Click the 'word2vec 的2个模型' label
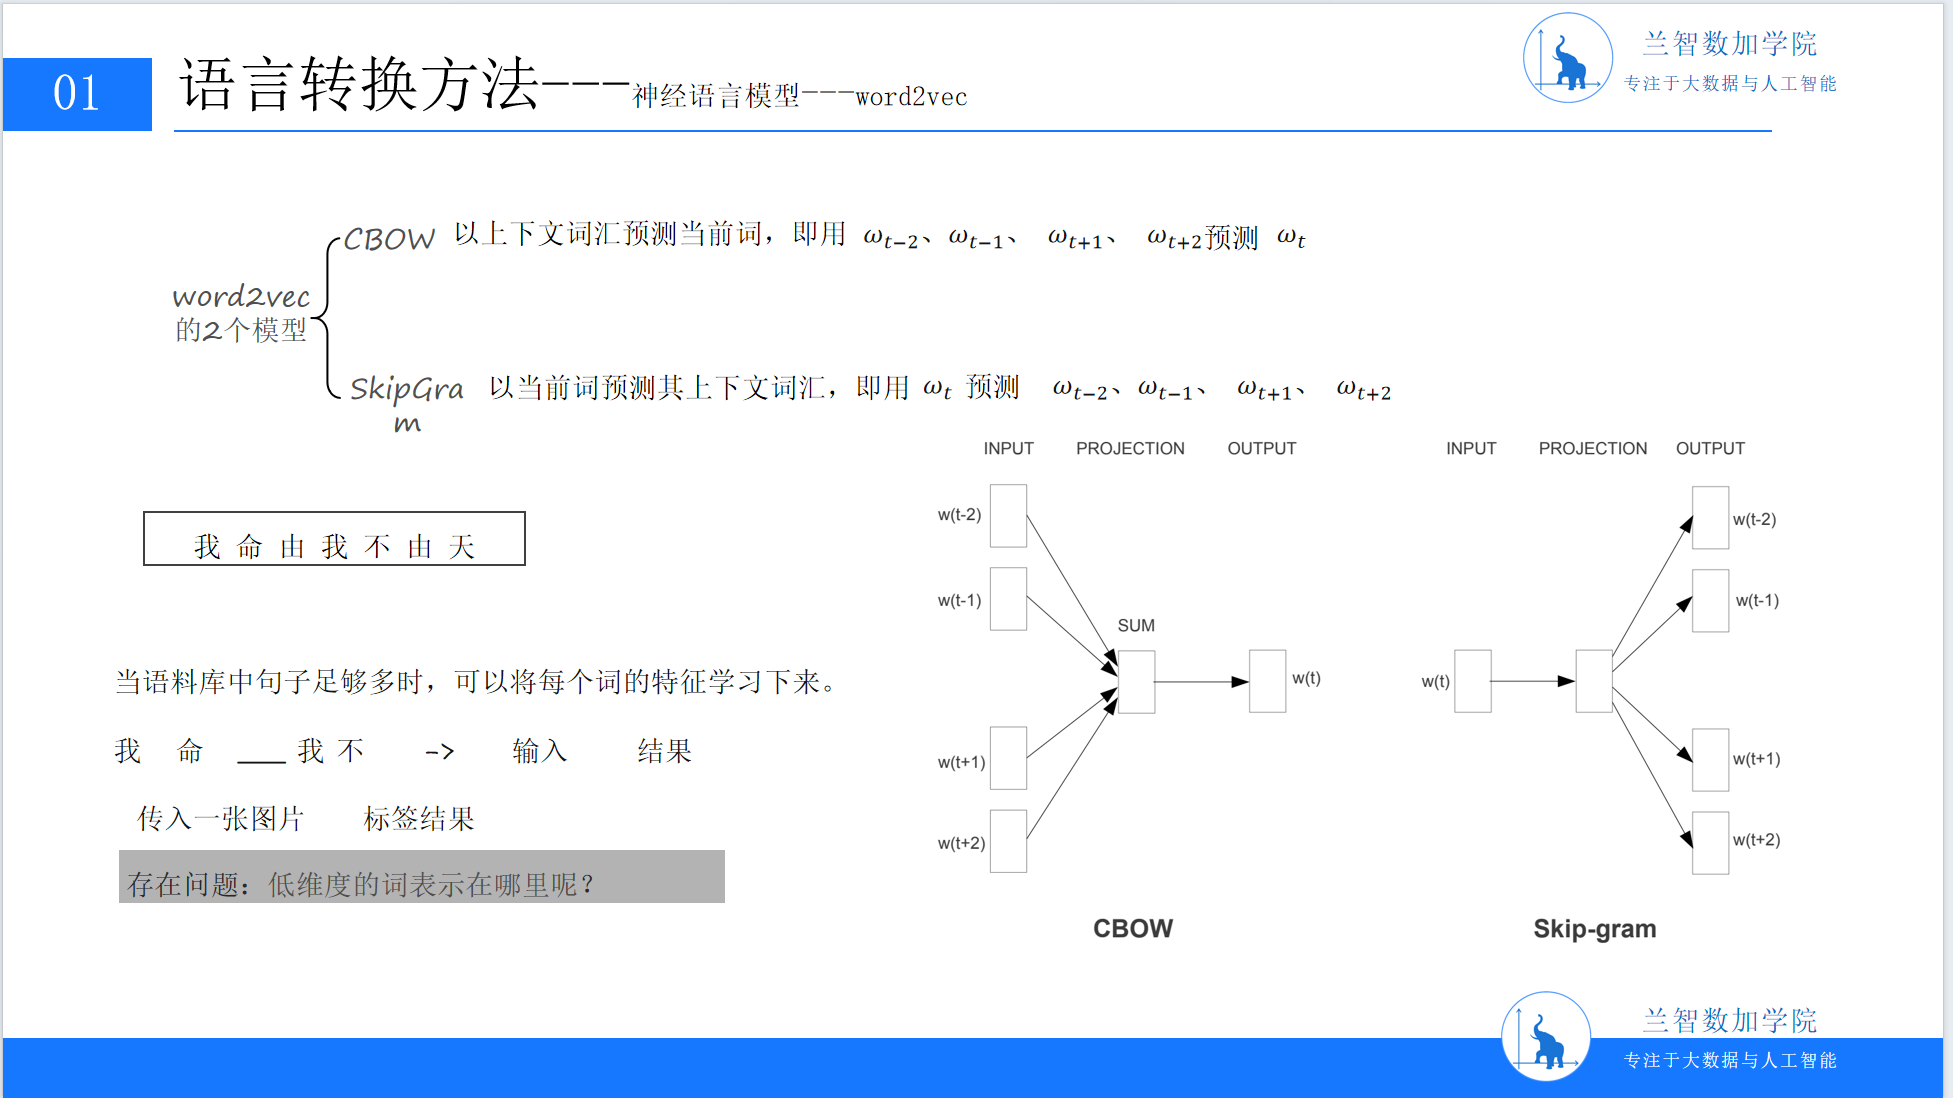1953x1098 pixels. pyautogui.click(x=241, y=313)
